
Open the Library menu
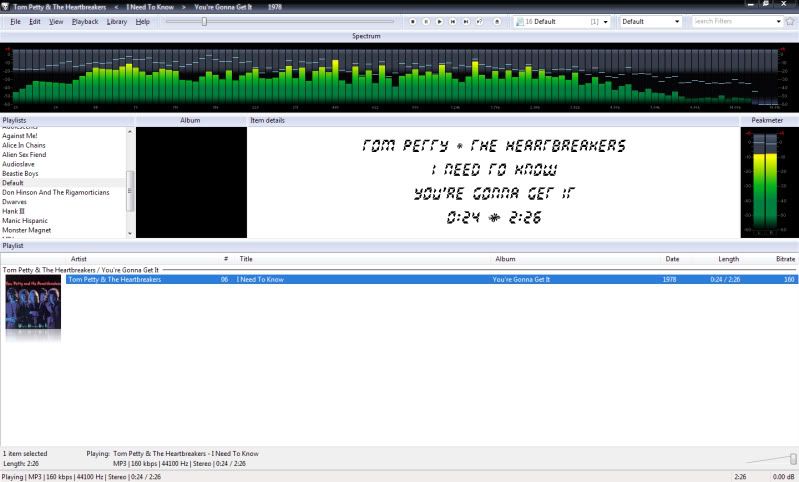pyautogui.click(x=117, y=21)
